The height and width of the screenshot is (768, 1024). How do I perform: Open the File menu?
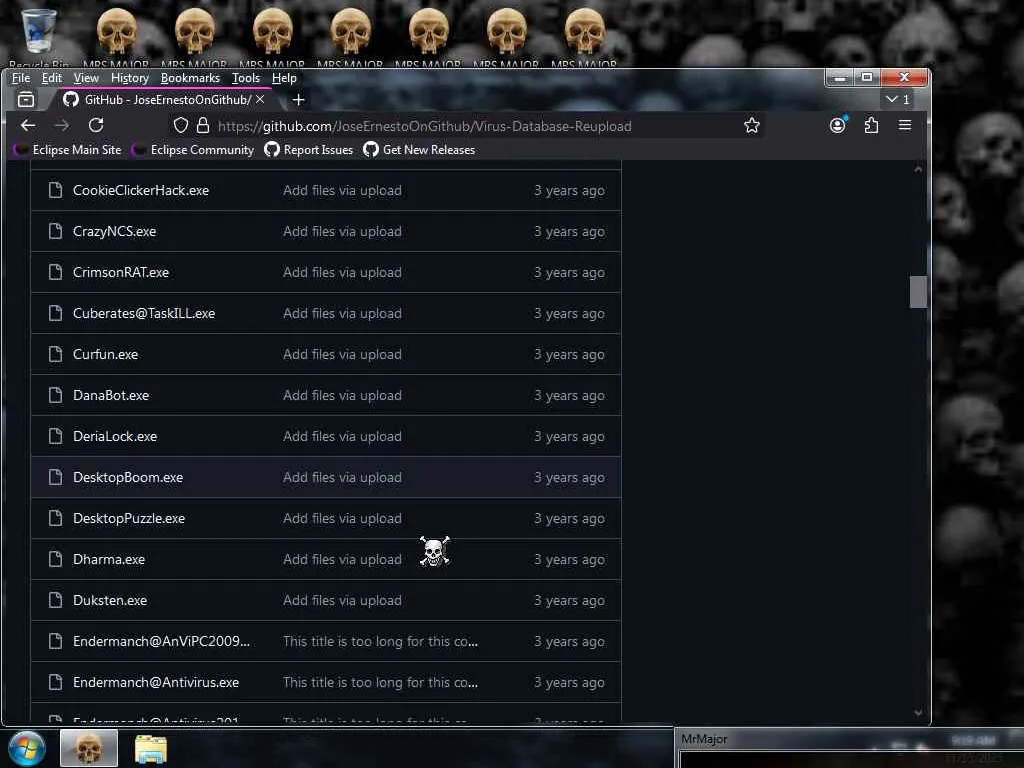(x=21, y=78)
